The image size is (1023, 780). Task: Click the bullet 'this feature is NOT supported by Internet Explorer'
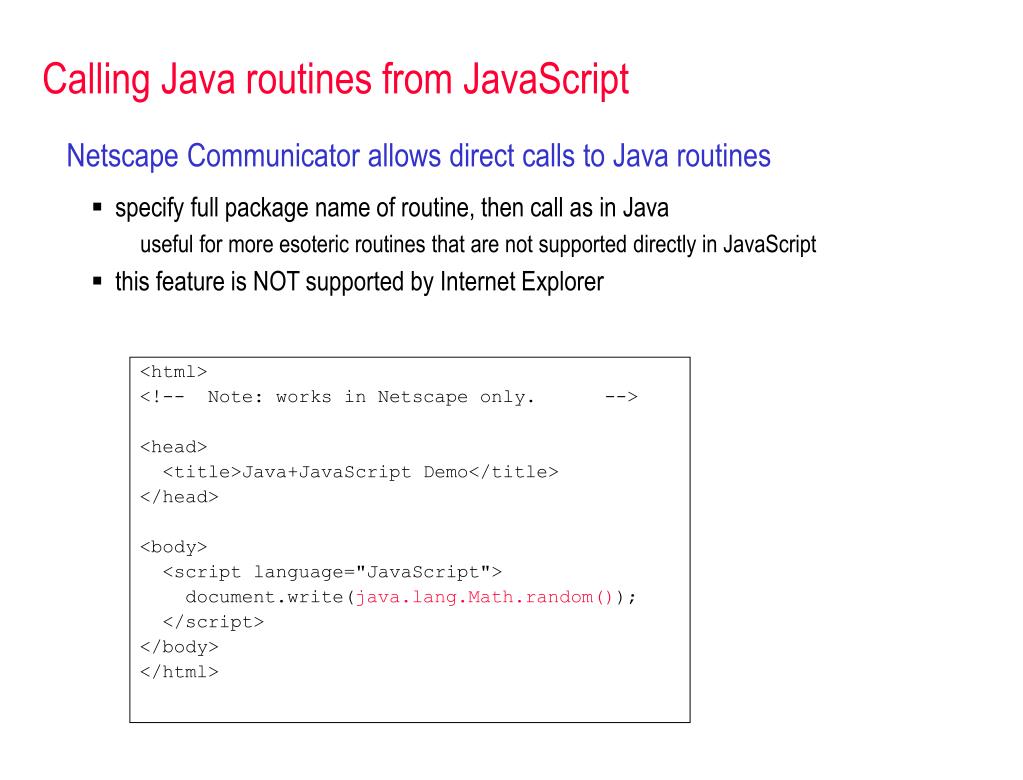(359, 282)
